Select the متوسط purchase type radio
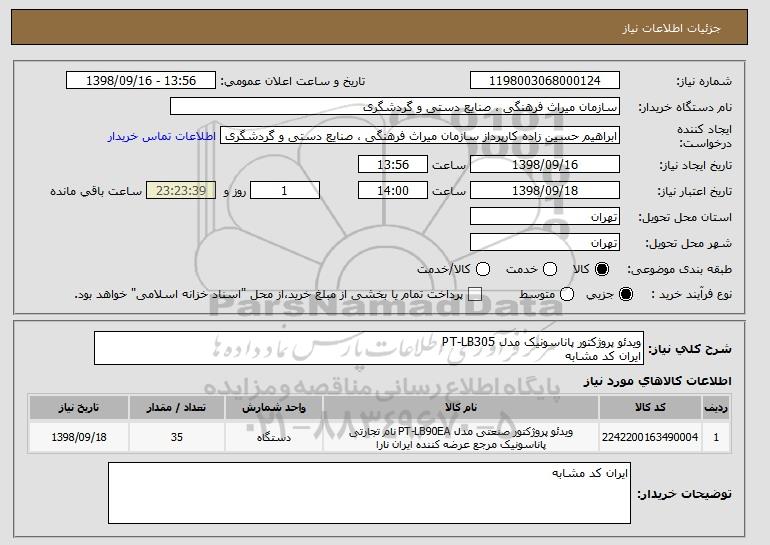 click(567, 294)
